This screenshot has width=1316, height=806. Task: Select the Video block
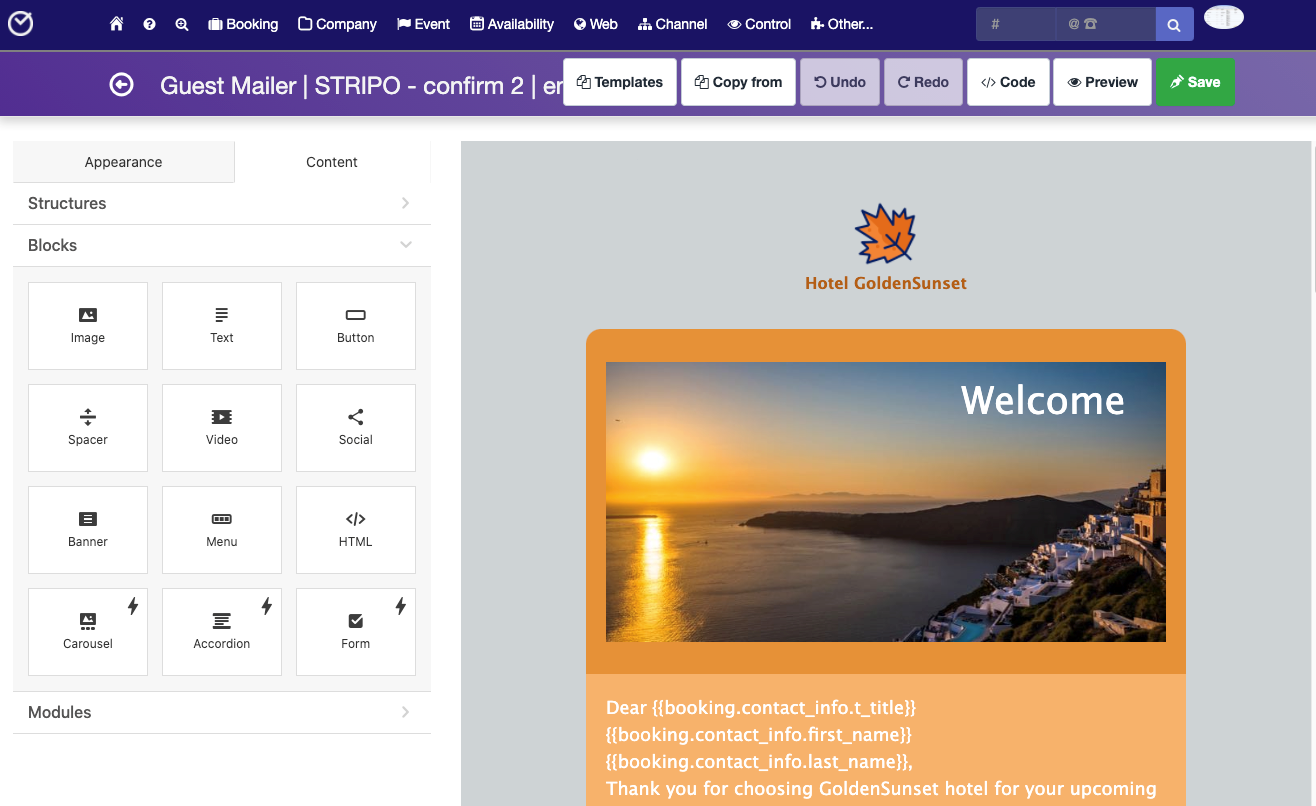click(222, 428)
